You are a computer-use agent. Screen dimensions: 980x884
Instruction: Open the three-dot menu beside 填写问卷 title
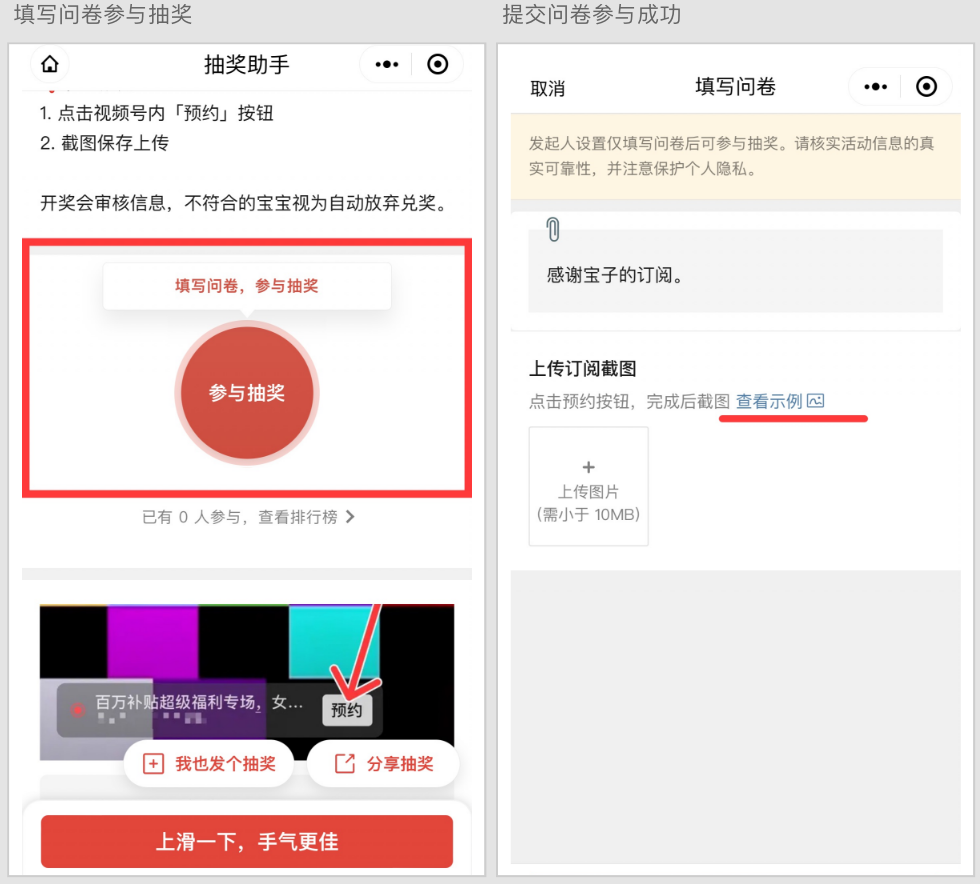[x=875, y=87]
